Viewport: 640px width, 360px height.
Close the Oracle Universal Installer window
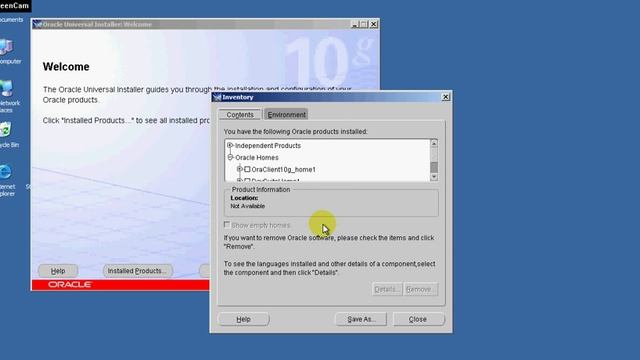[x=373, y=24]
